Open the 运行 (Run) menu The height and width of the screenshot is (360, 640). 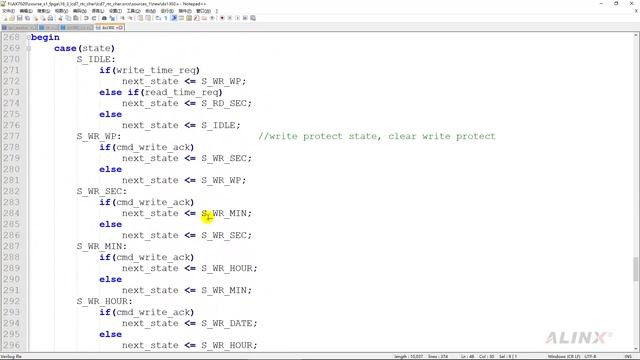(167, 11)
